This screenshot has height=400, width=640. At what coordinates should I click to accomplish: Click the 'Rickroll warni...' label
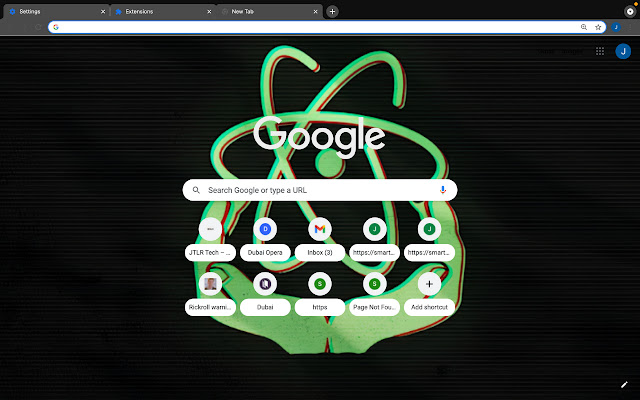coord(210,307)
